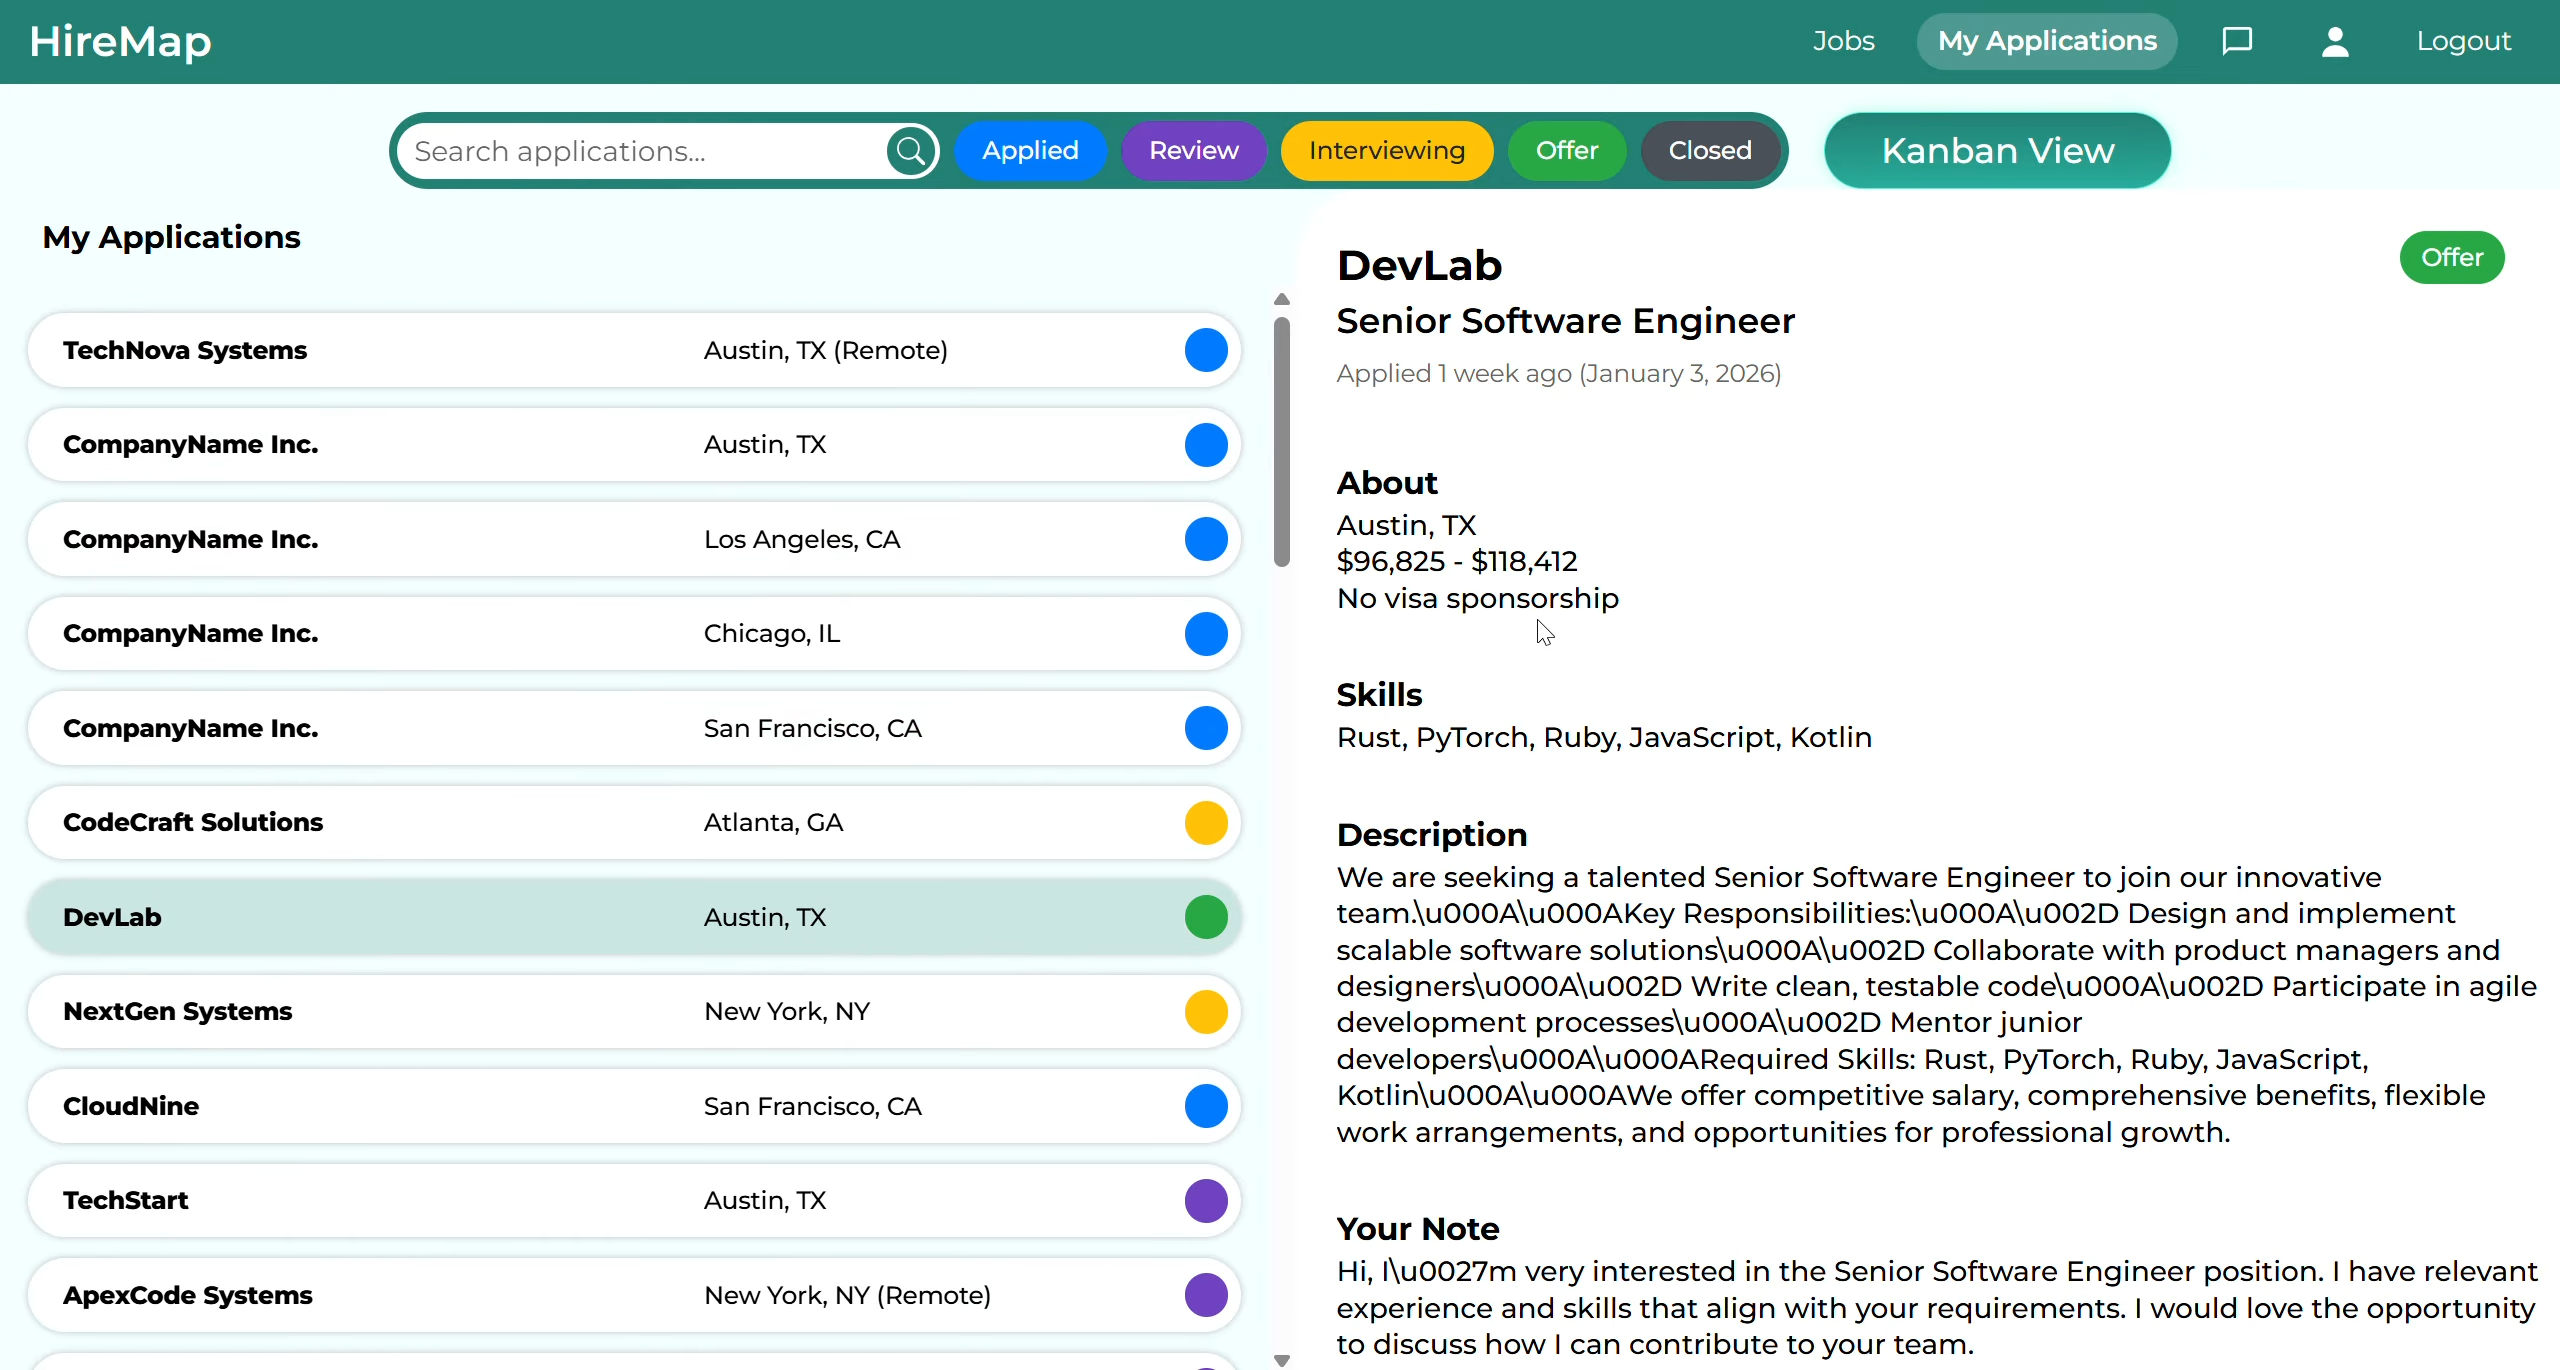Click the HireMap logo
Image resolution: width=2560 pixels, height=1370 pixels.
coord(121,41)
